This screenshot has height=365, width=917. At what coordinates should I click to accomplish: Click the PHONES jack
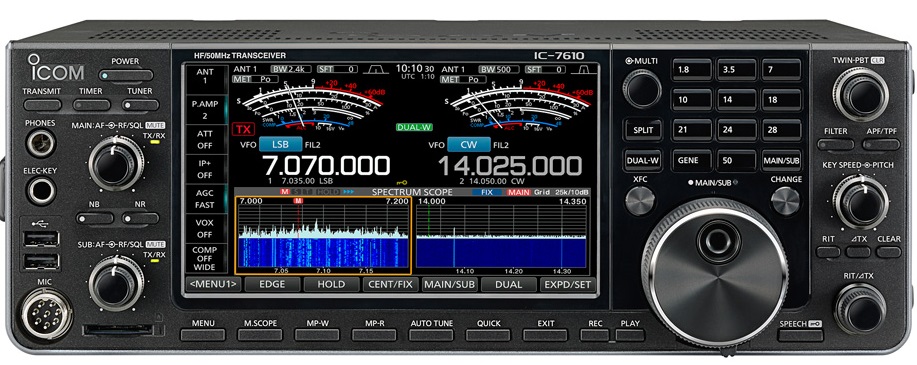point(41,143)
